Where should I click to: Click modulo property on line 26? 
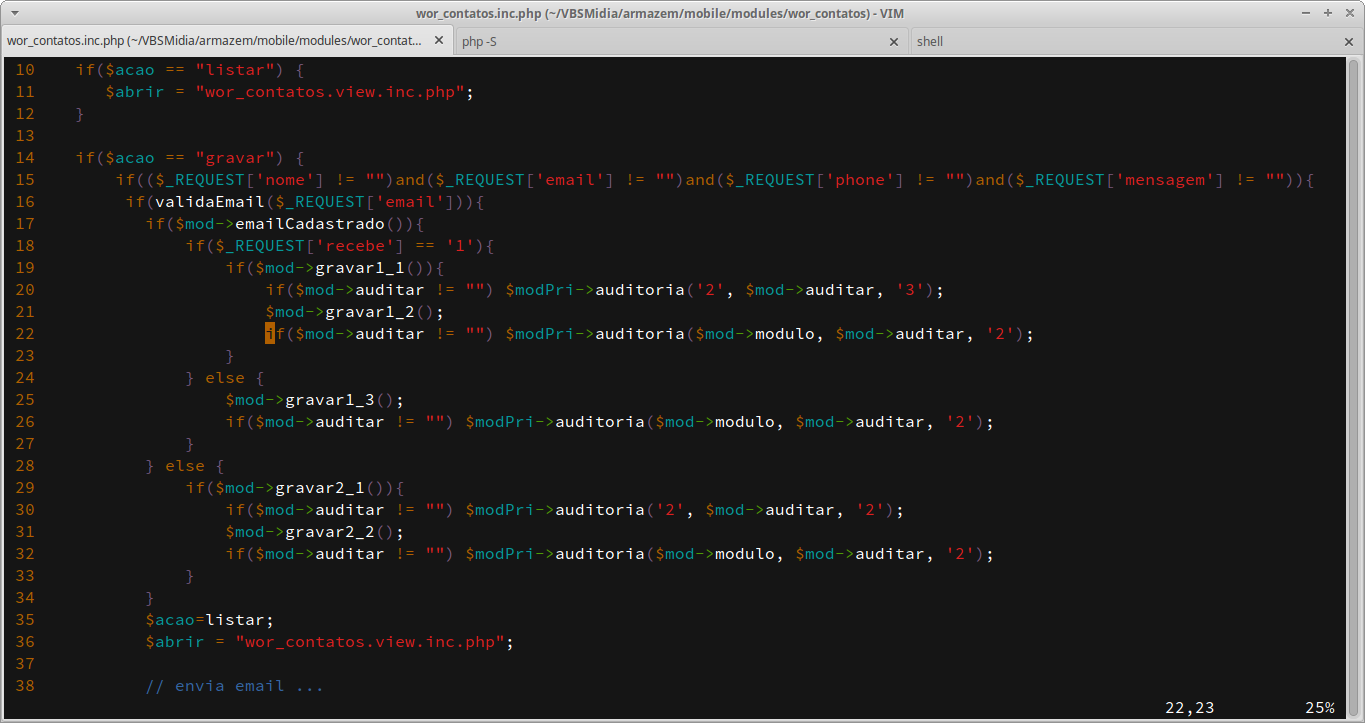coord(745,422)
